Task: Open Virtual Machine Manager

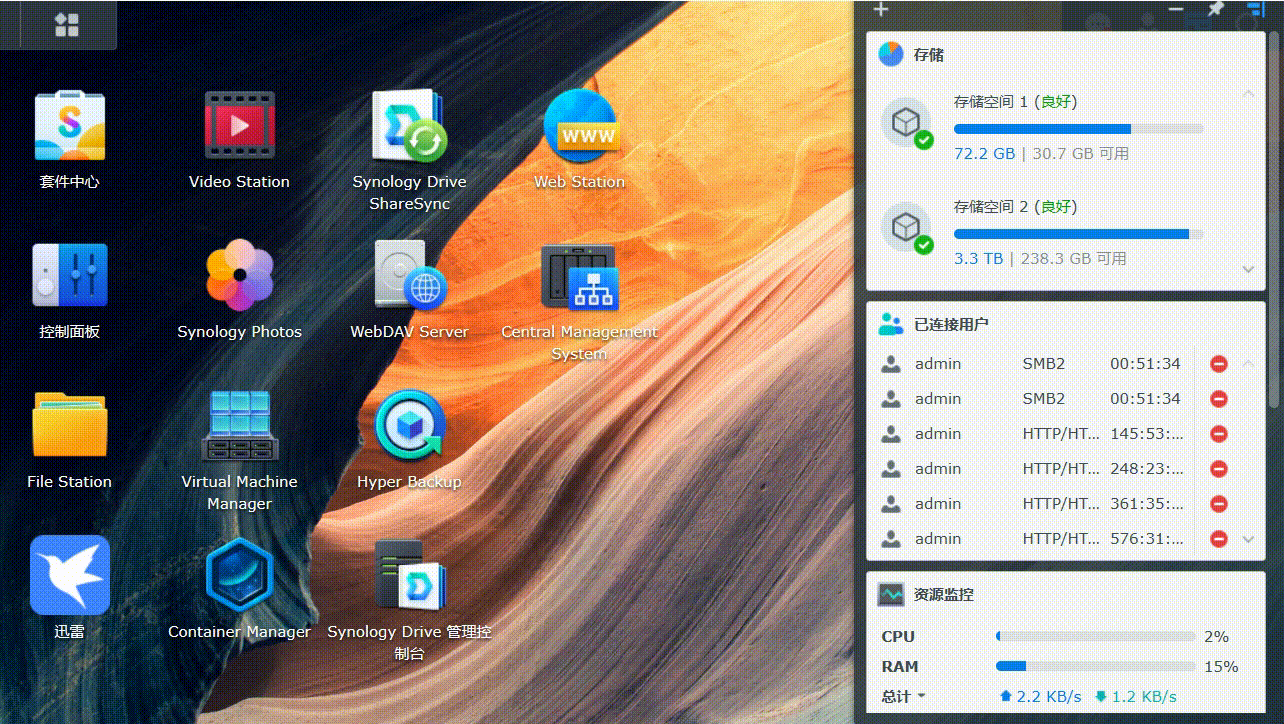Action: point(239,426)
